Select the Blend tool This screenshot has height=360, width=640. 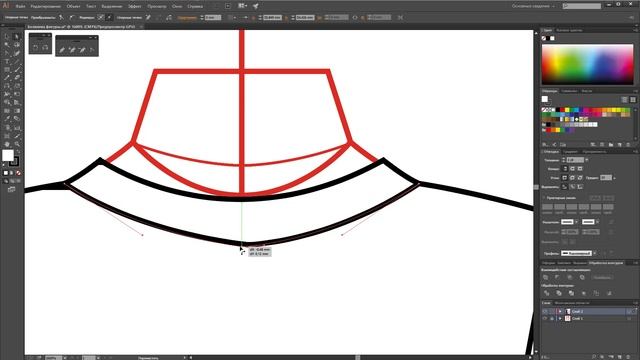pos(17,119)
